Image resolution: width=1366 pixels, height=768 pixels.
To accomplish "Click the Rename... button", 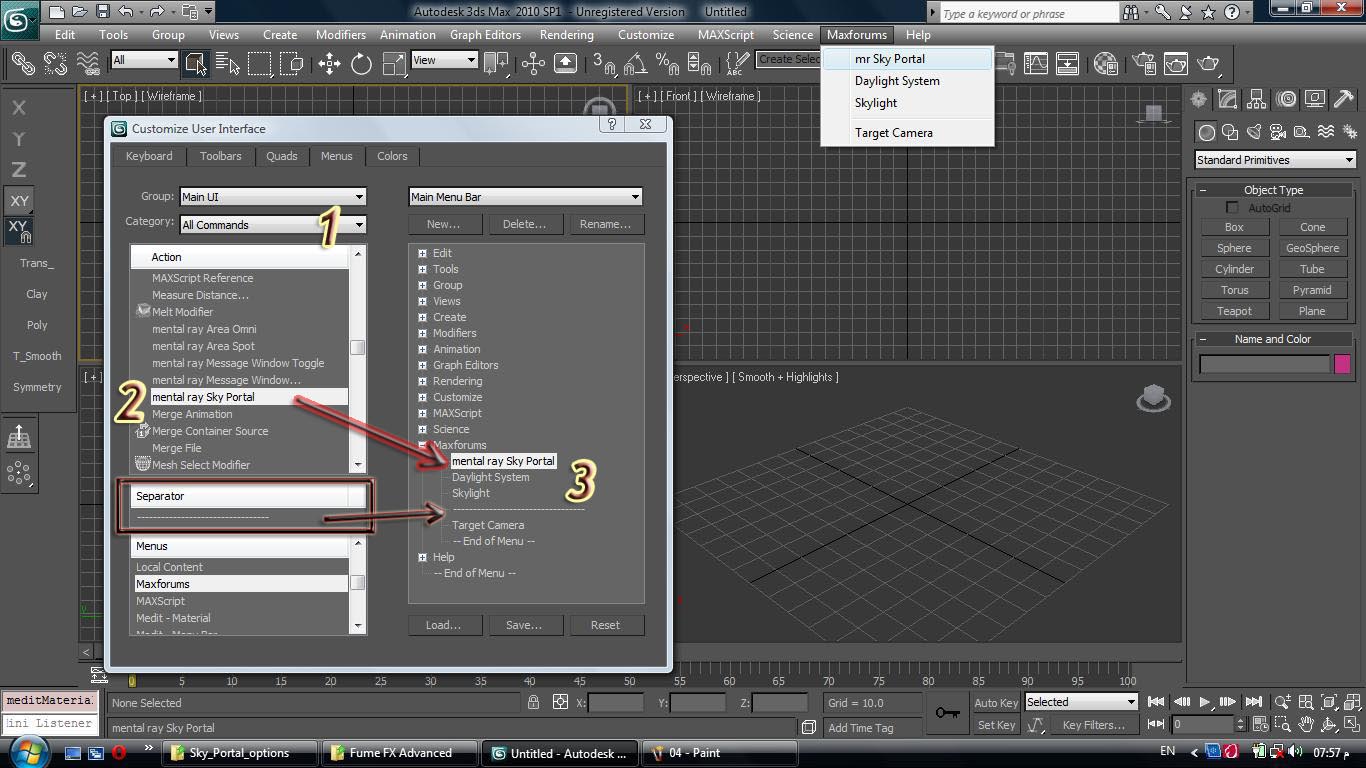I will click(605, 224).
